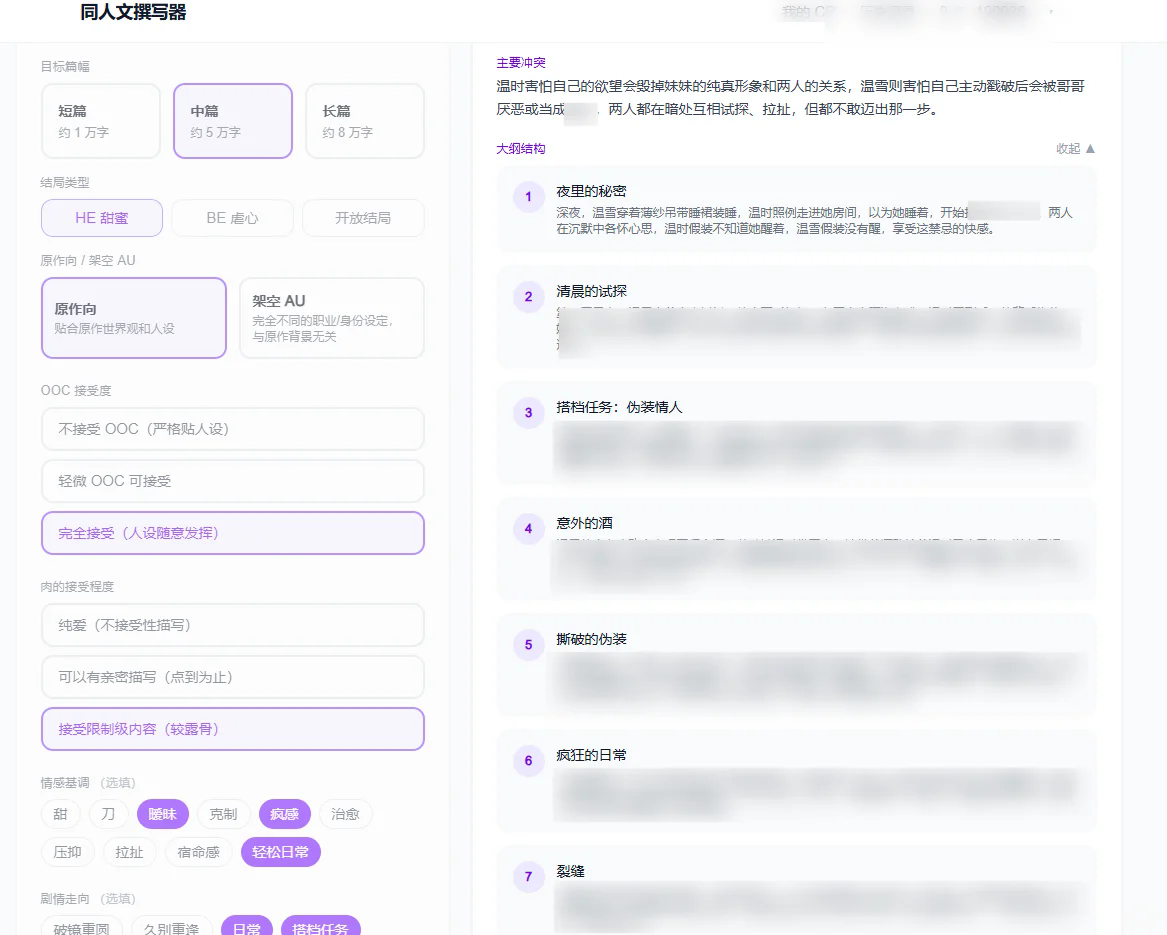Toggle the 轻松日常 mood tag
The image size is (1167, 935).
(281, 852)
